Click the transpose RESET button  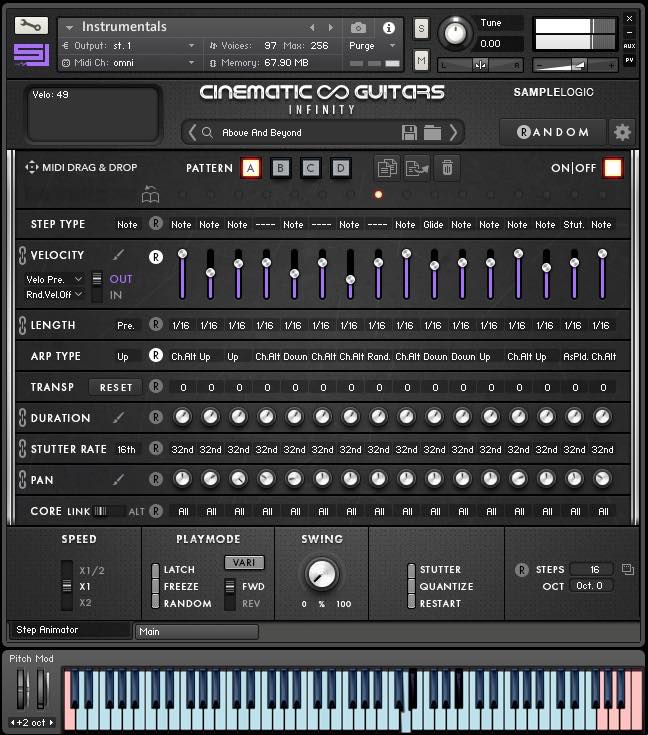coord(116,387)
